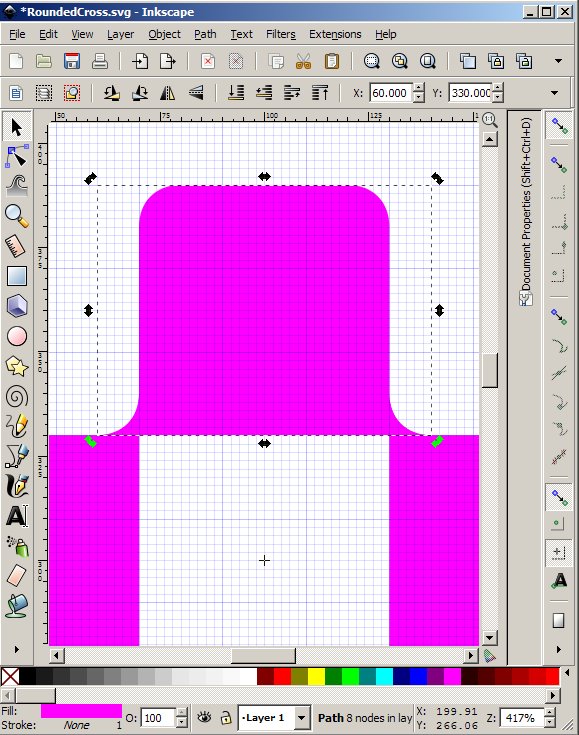This screenshot has width=579, height=735.
Task: Click Zoom to fit page icon
Action: point(428,61)
